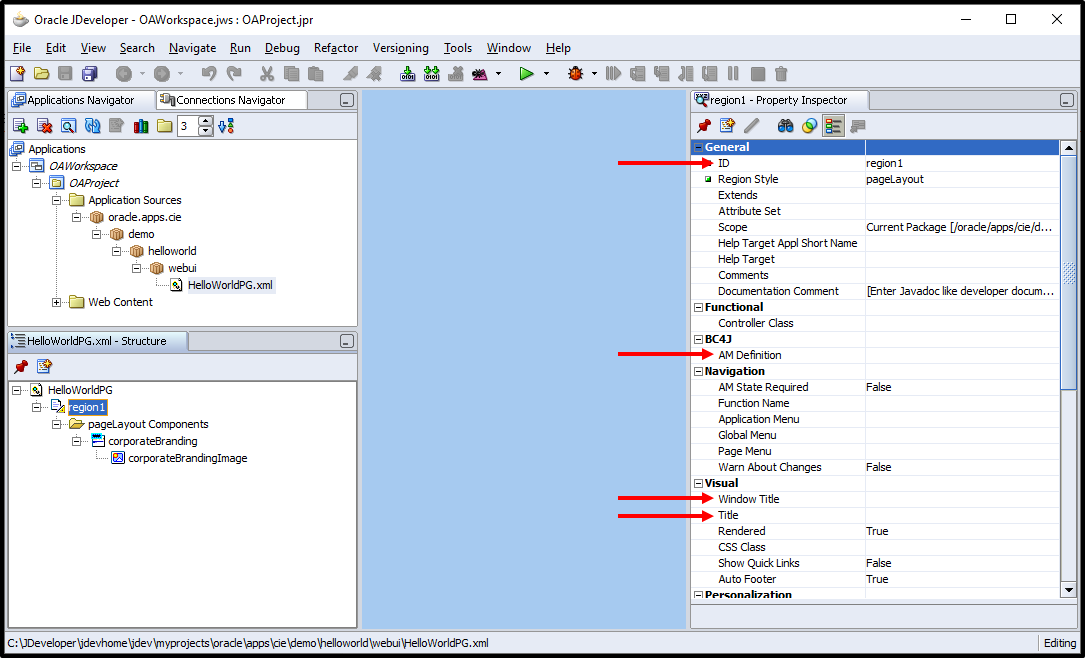Click the Paste clipboard icon
Viewport: 1085px width, 658px height.
pyautogui.click(x=316, y=73)
